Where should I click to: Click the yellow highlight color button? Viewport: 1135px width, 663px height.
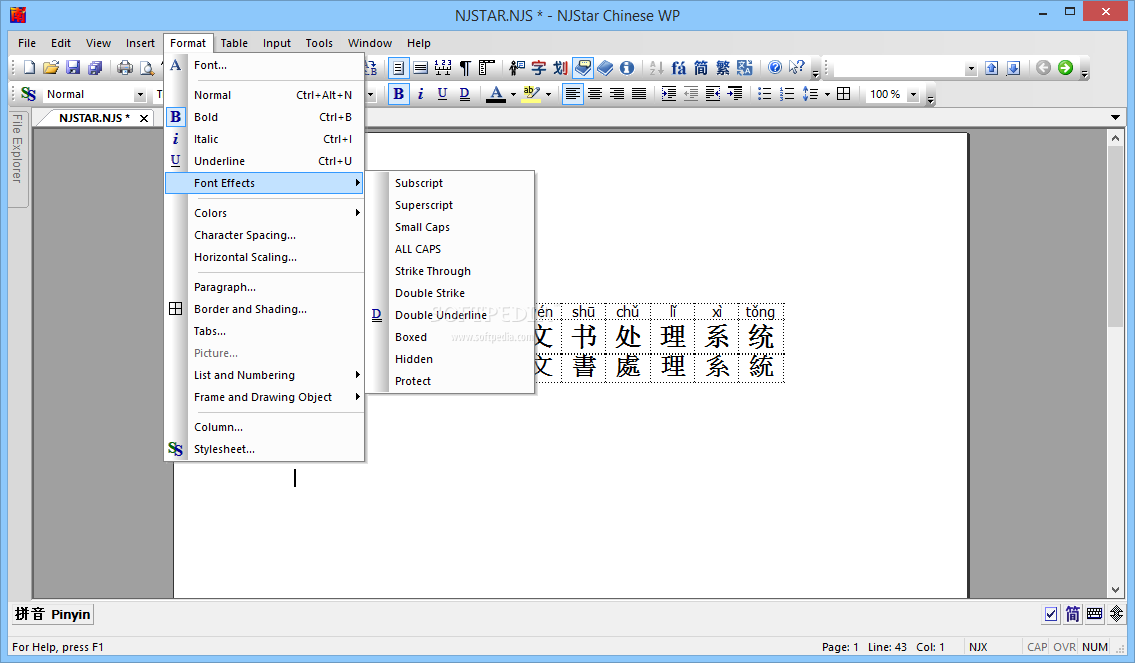(531, 94)
